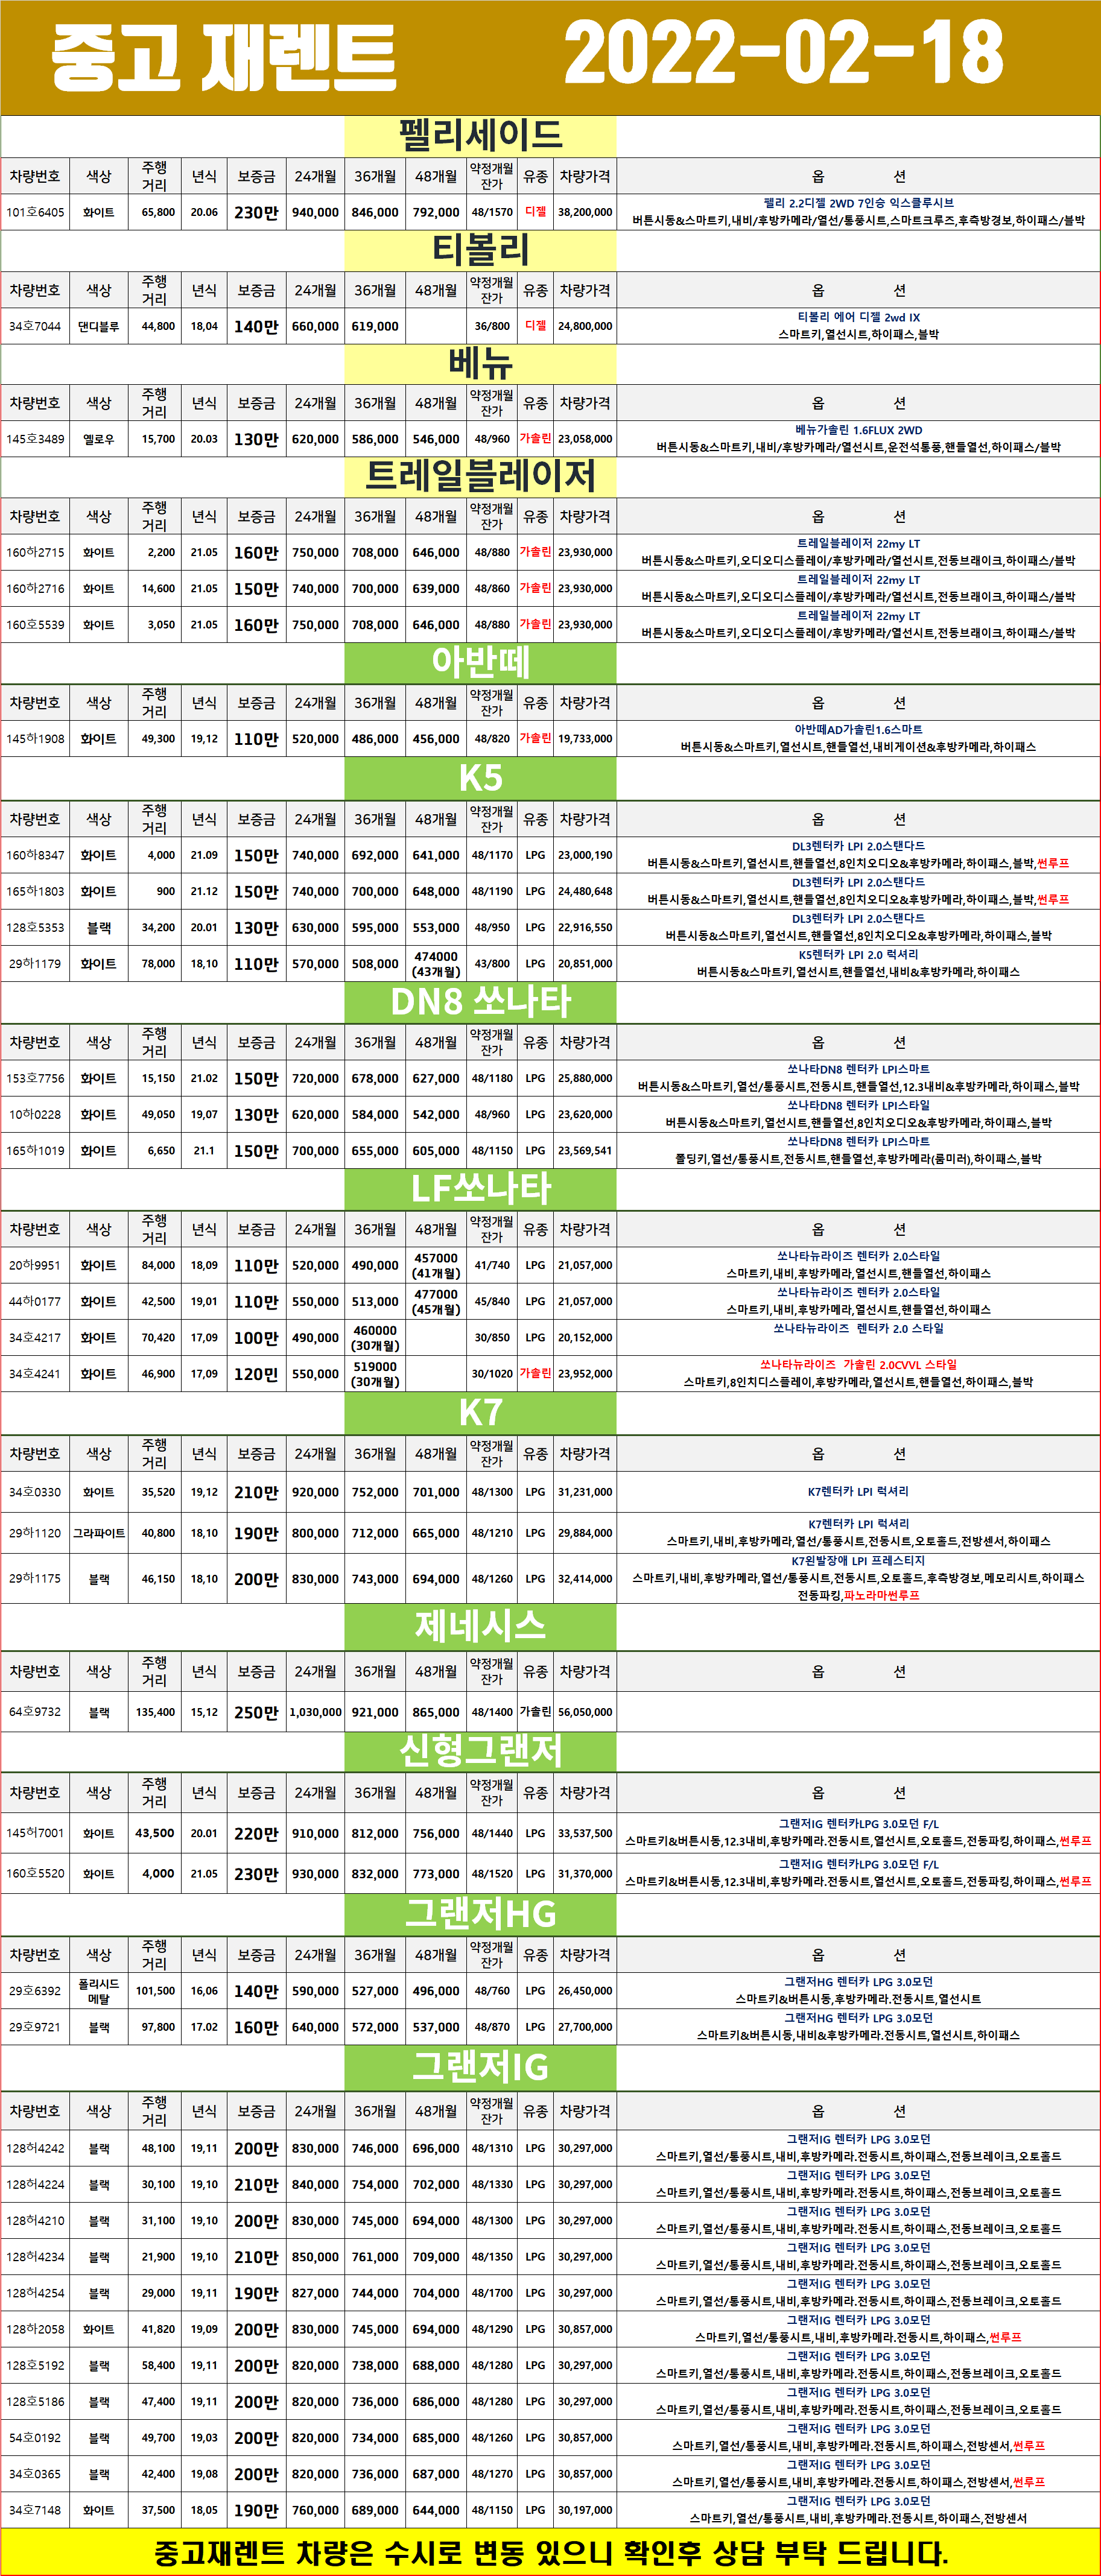
Task: Click the 1,030,000 24-month price cell
Action: (x=315, y=1711)
